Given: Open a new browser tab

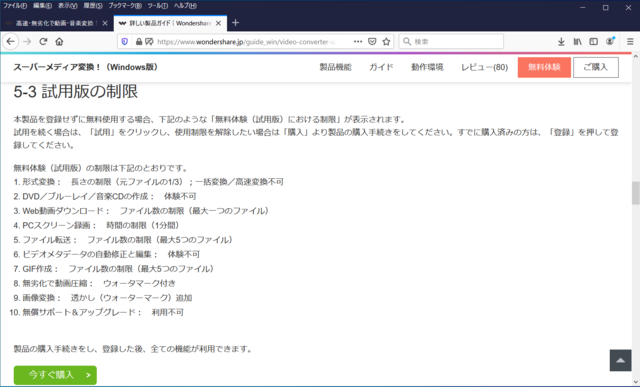Looking at the screenshot, I should [x=235, y=23].
